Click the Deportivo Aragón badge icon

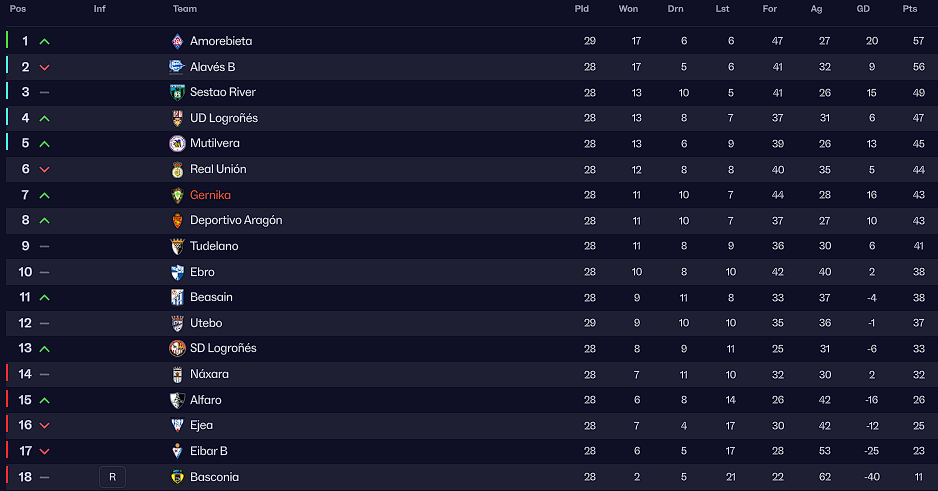pyautogui.click(x=177, y=221)
